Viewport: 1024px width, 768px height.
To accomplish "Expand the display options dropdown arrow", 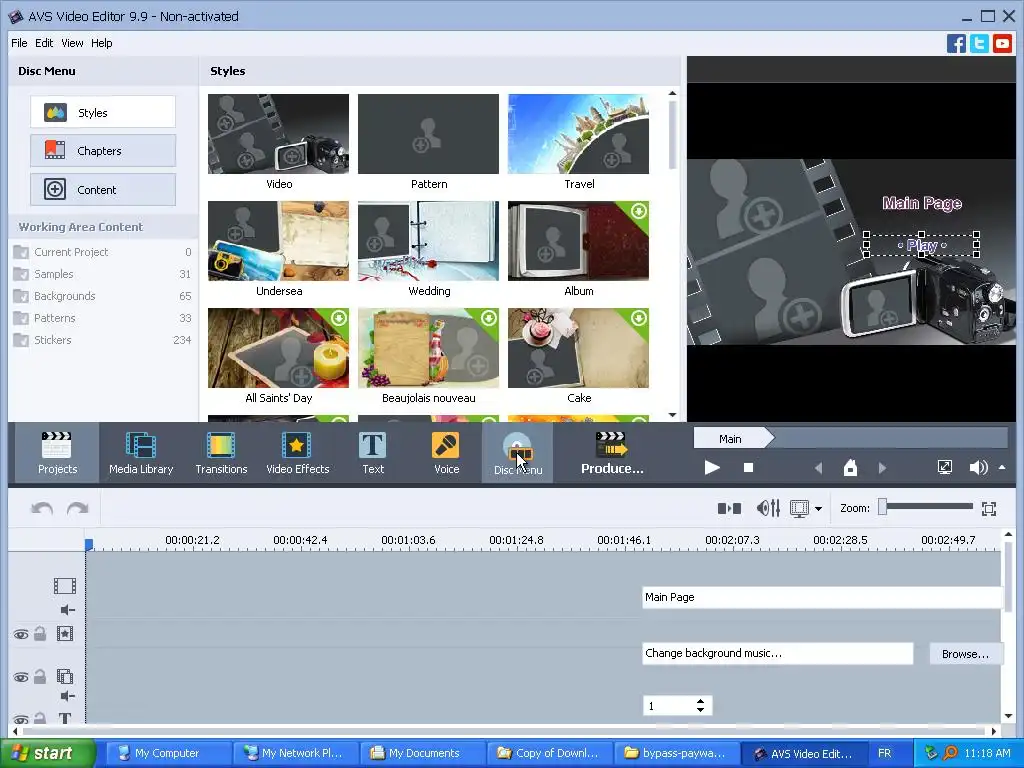I will click(x=818, y=509).
